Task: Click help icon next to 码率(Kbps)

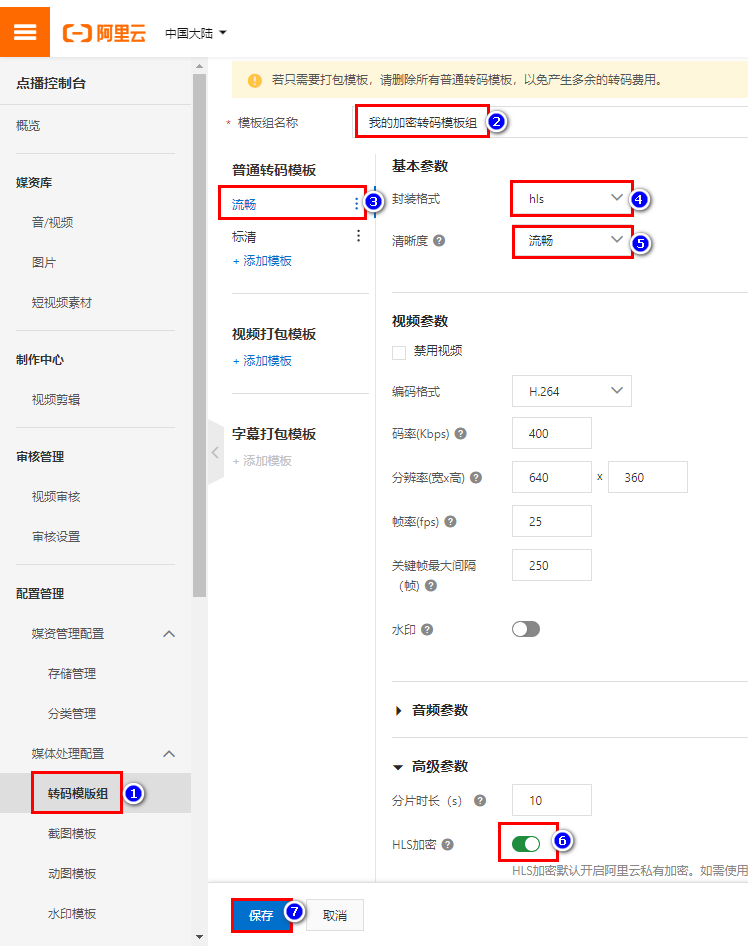Action: (461, 434)
